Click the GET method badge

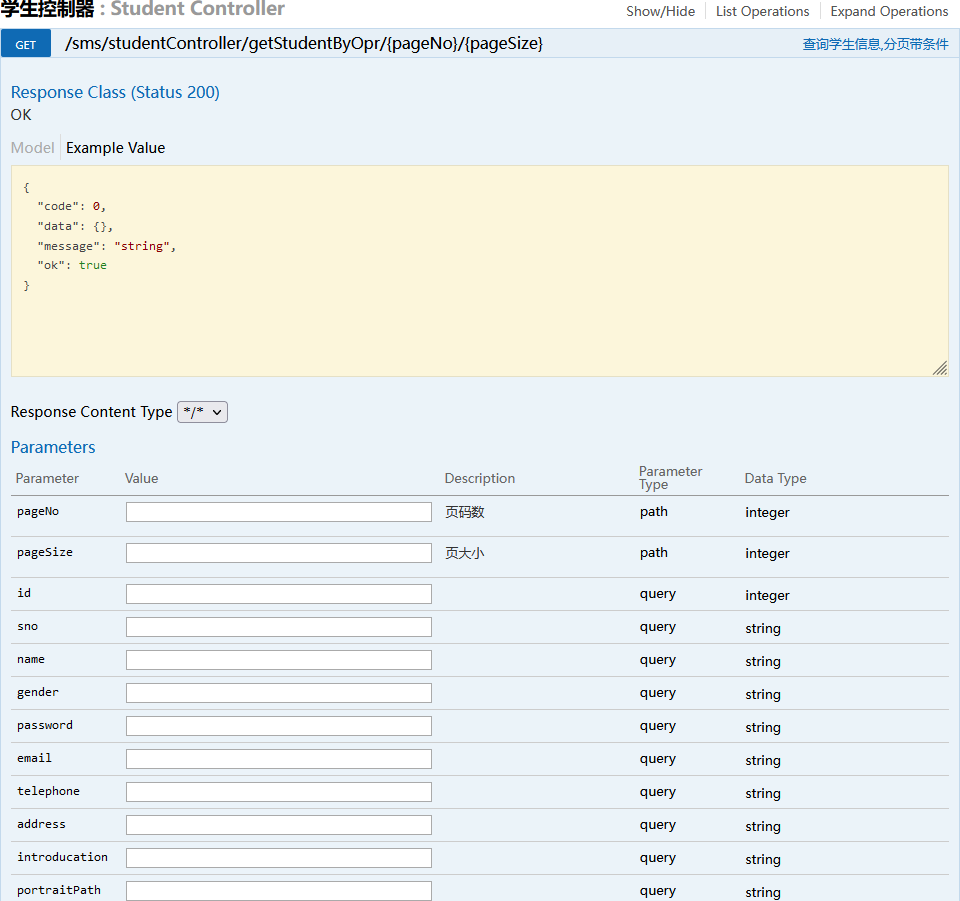26,44
